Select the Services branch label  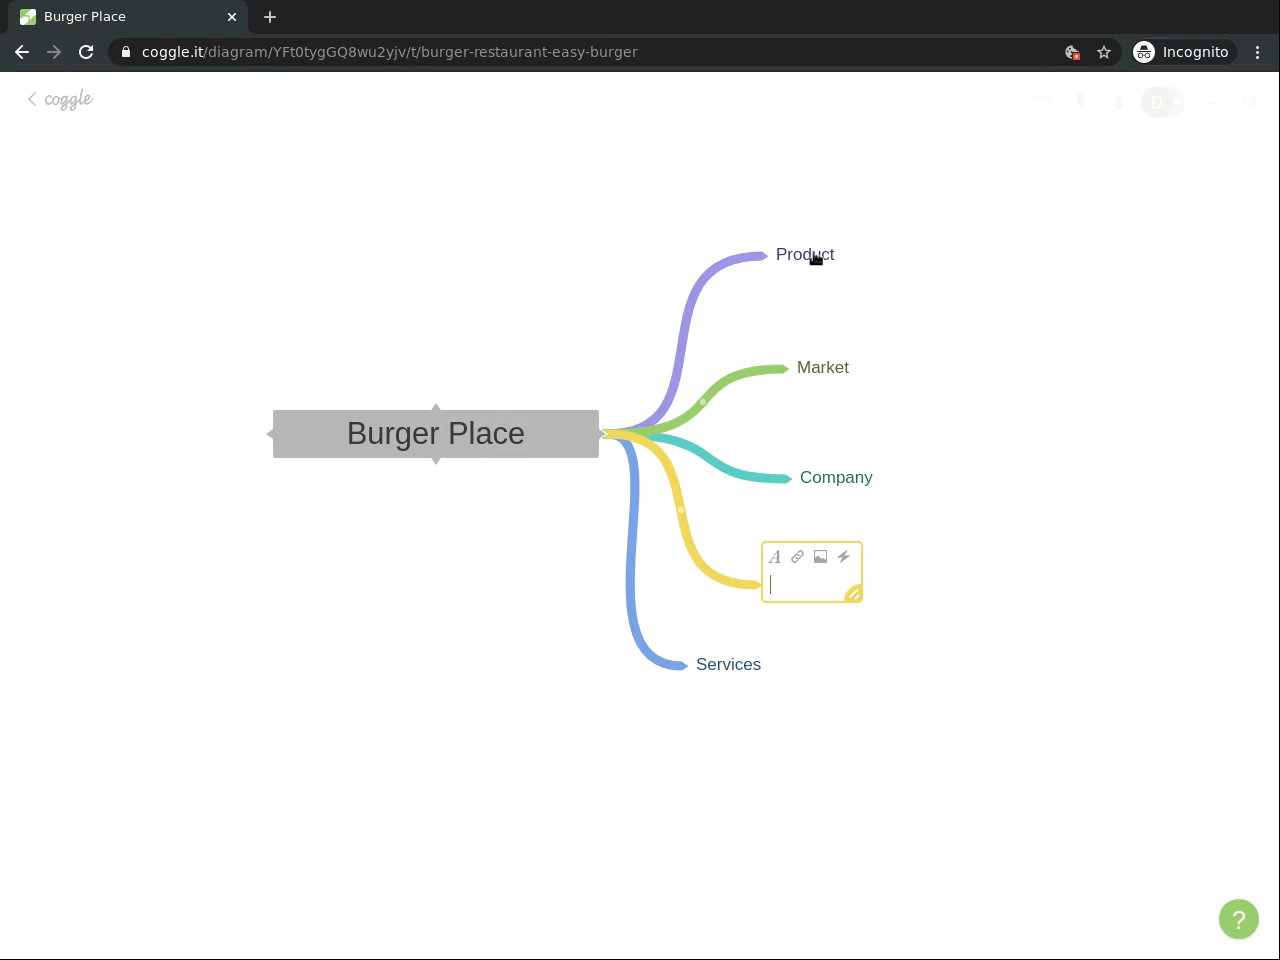(x=728, y=665)
